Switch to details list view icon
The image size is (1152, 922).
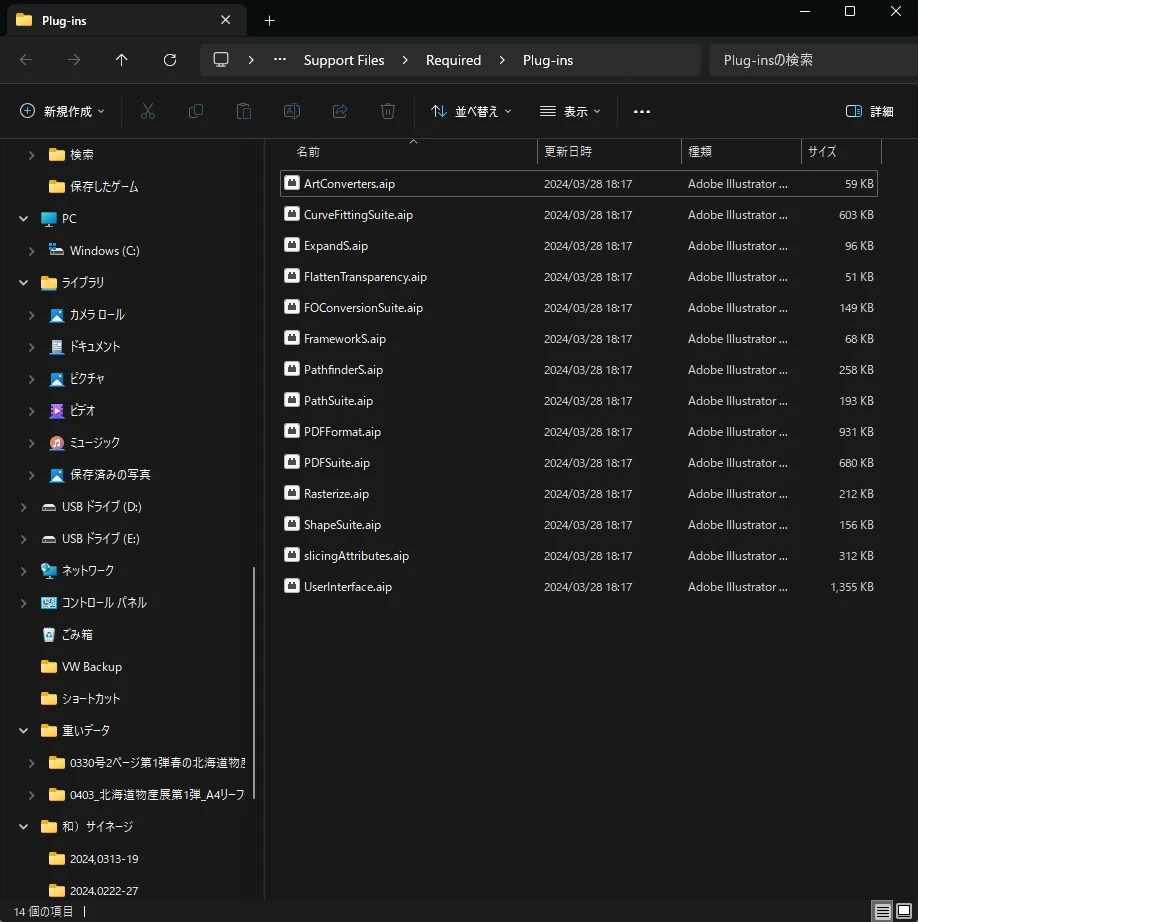882,911
